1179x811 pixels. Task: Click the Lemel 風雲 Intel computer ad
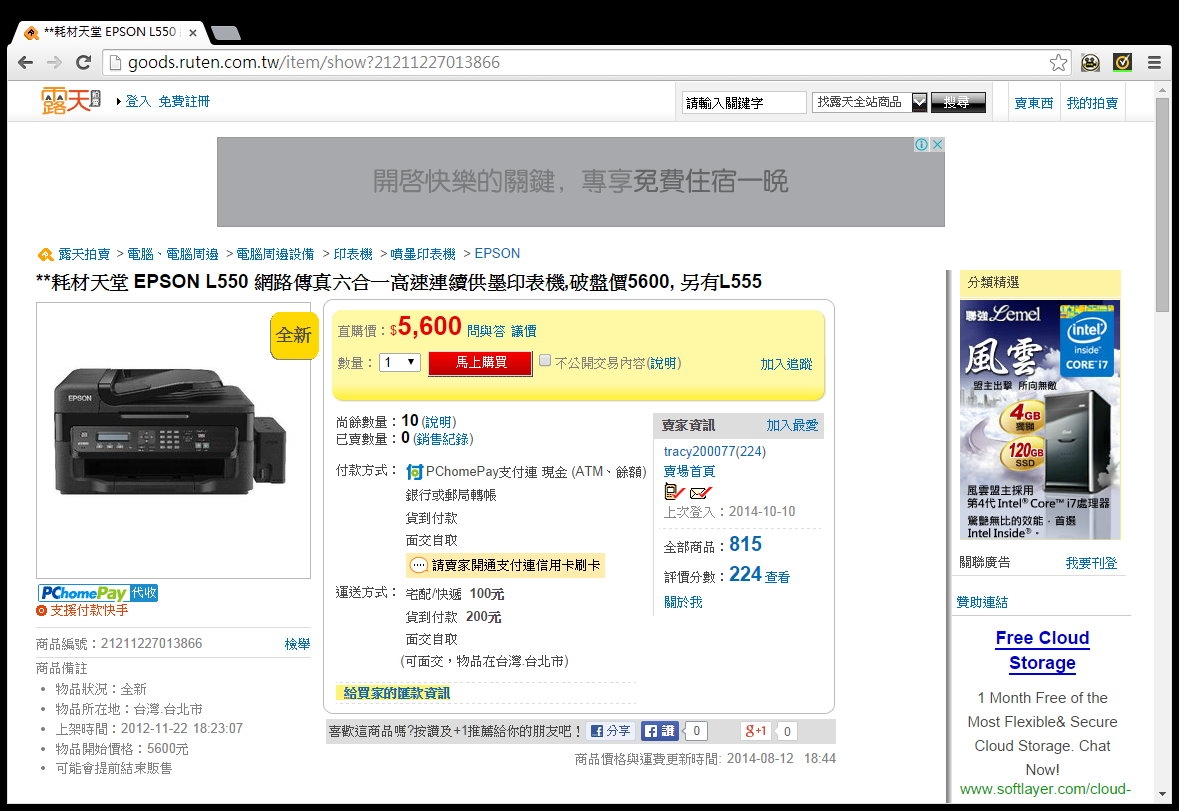[1040, 420]
